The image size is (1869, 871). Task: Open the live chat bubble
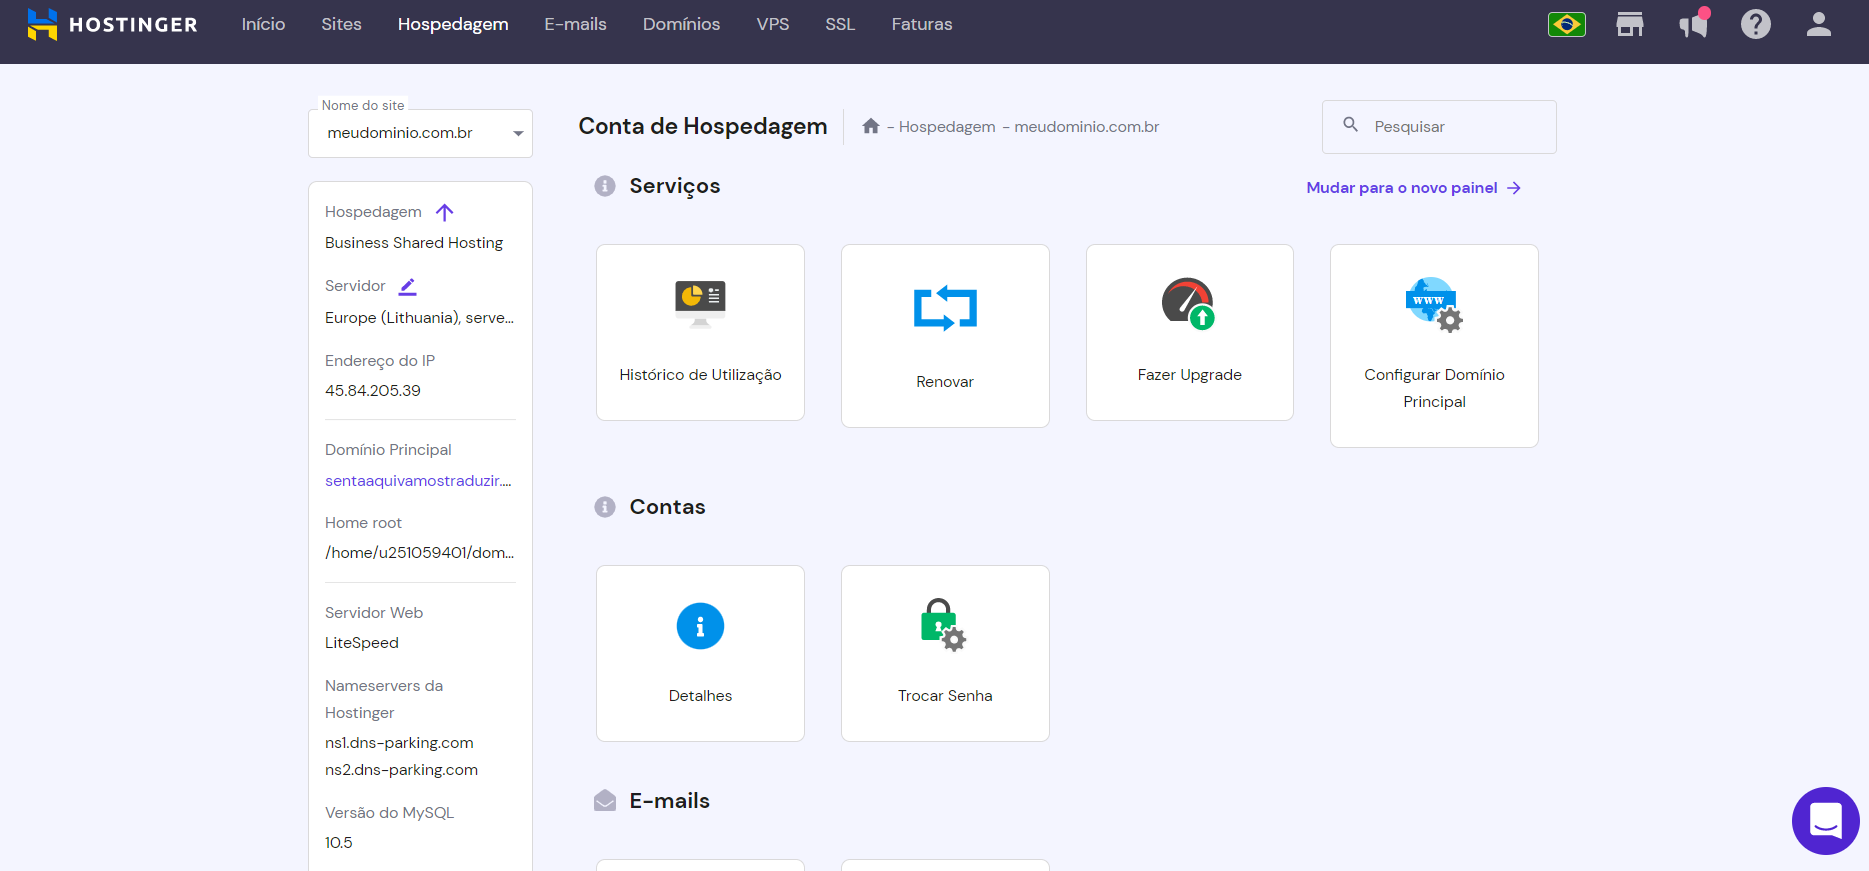pos(1825,820)
